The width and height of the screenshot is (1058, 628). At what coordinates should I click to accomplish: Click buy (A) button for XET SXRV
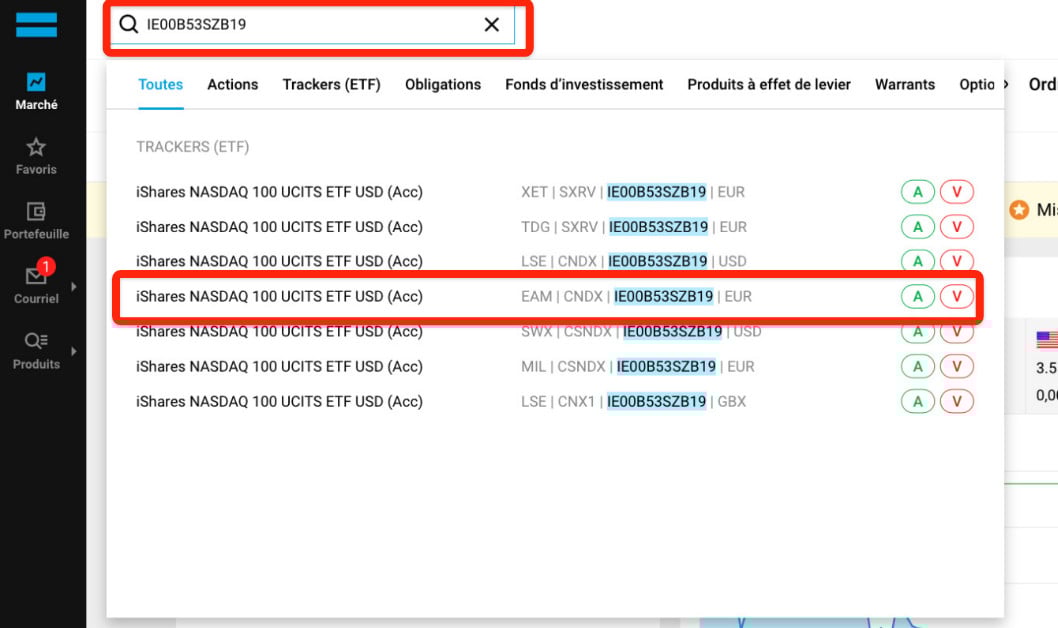tap(917, 192)
